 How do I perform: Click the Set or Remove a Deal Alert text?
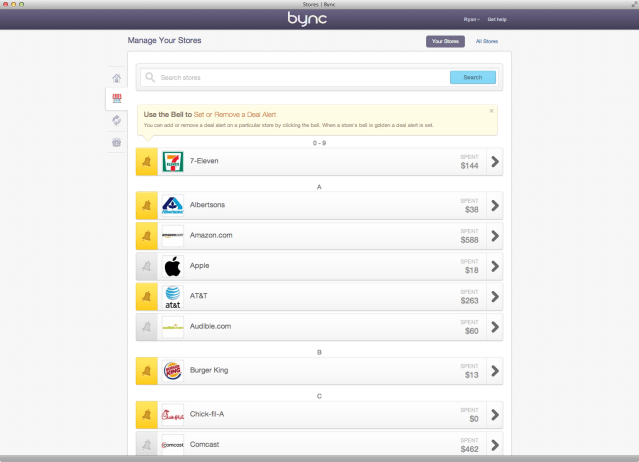pyautogui.click(x=235, y=114)
